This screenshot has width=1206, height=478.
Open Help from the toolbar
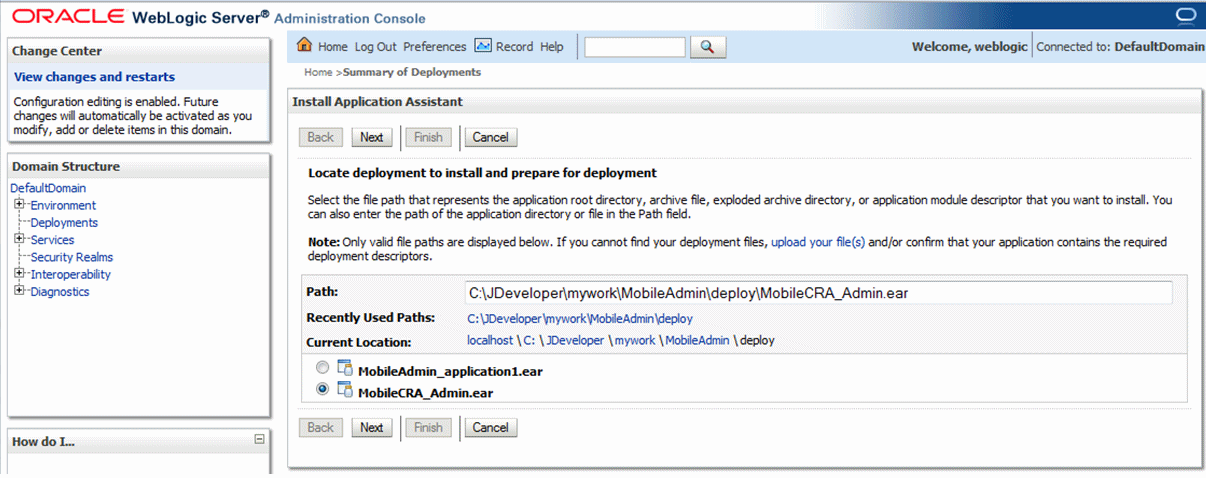tap(552, 47)
